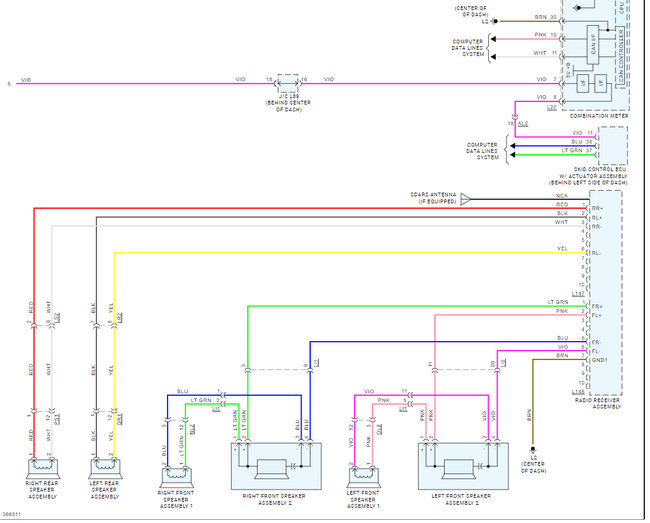Click the "BLU 38" wire label
This screenshot has width=650, height=523.
(582, 142)
